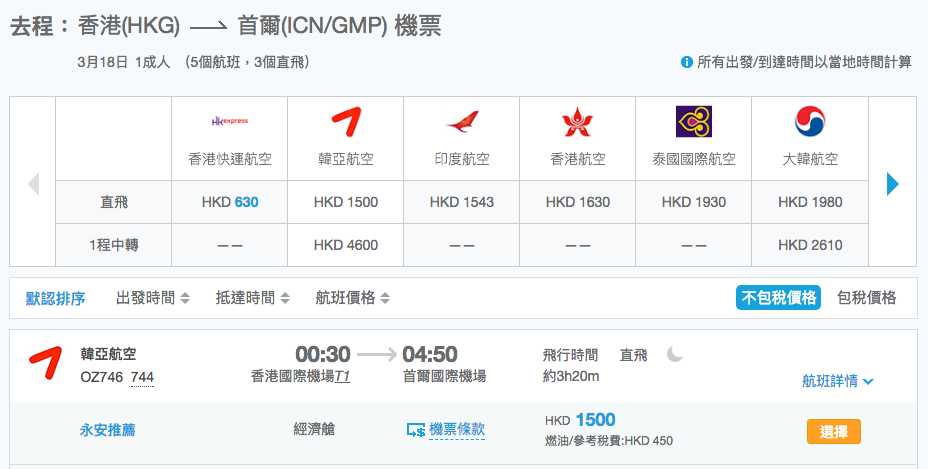
Task: Select HKD 1980 Korean Air direct fare
Action: point(810,202)
